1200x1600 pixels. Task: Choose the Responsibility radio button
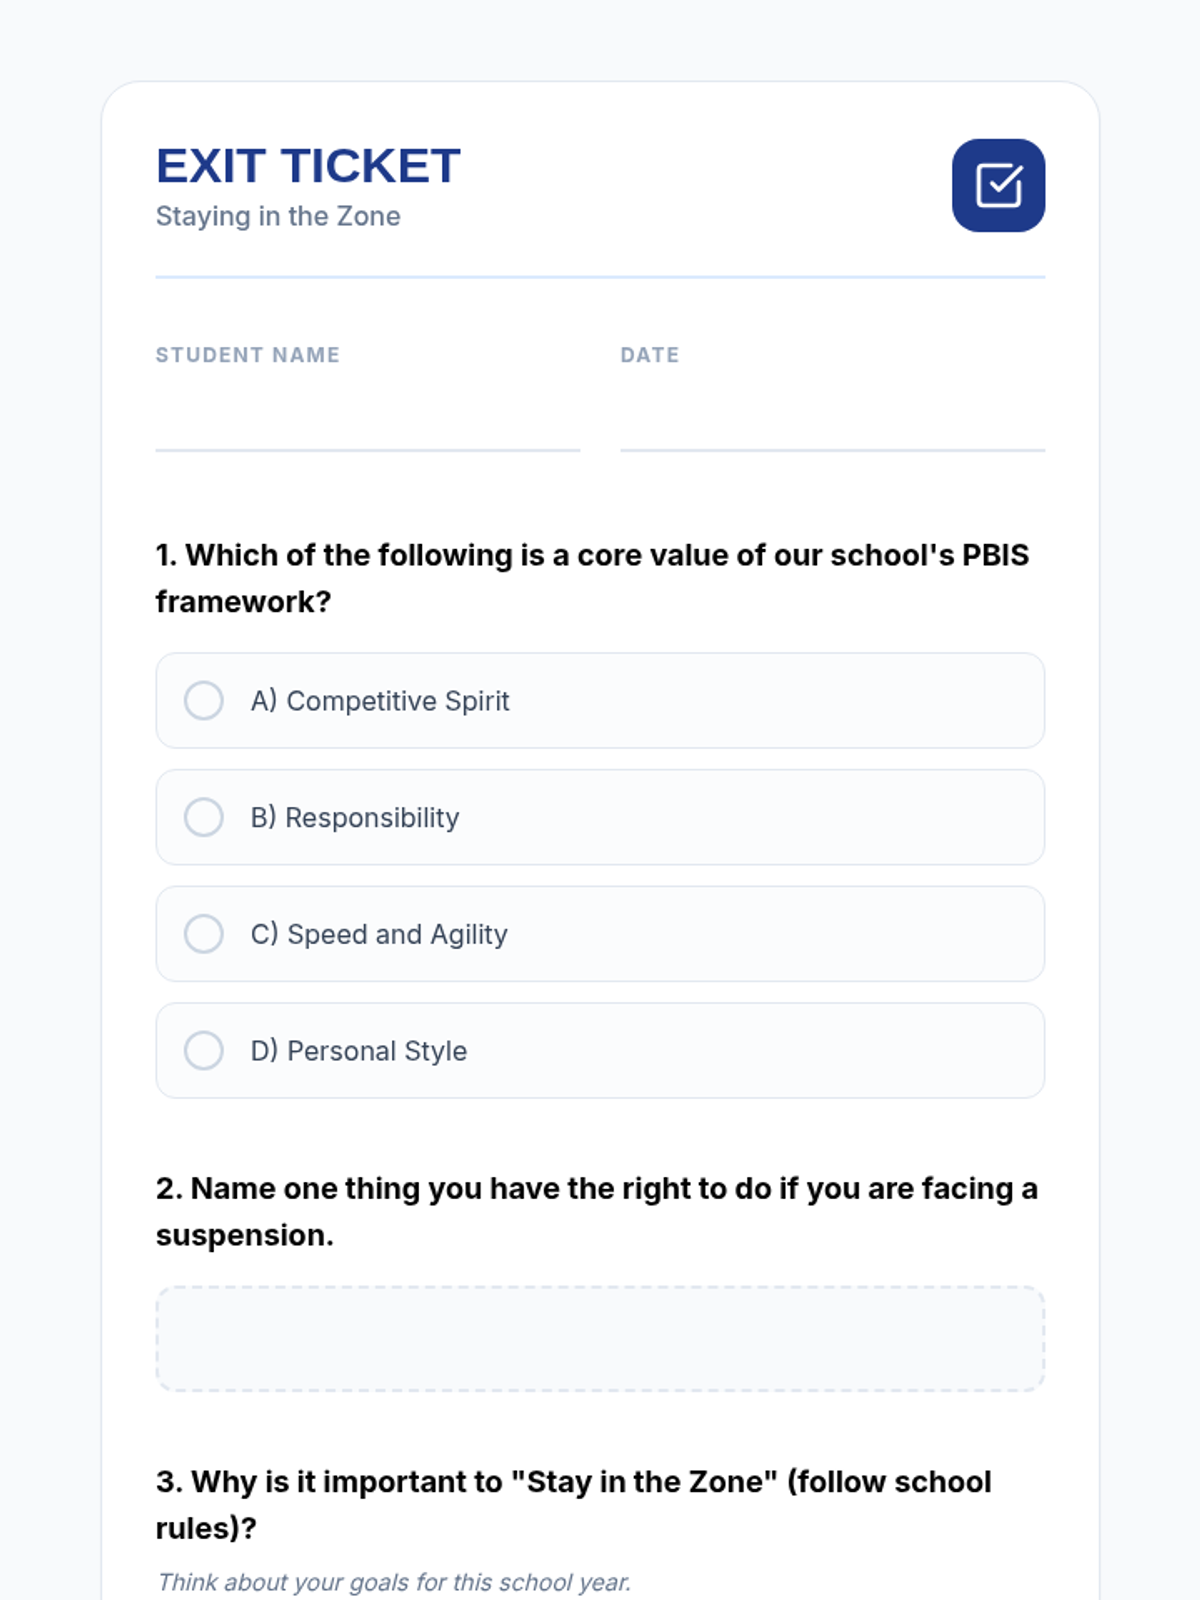click(204, 818)
